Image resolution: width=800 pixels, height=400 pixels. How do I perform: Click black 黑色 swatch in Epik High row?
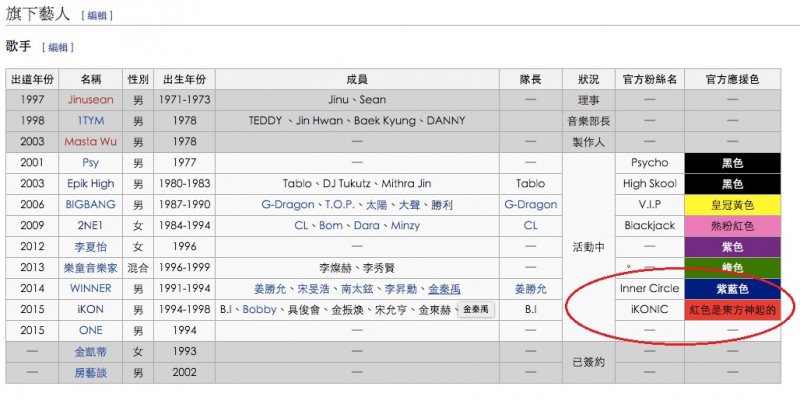(732, 184)
